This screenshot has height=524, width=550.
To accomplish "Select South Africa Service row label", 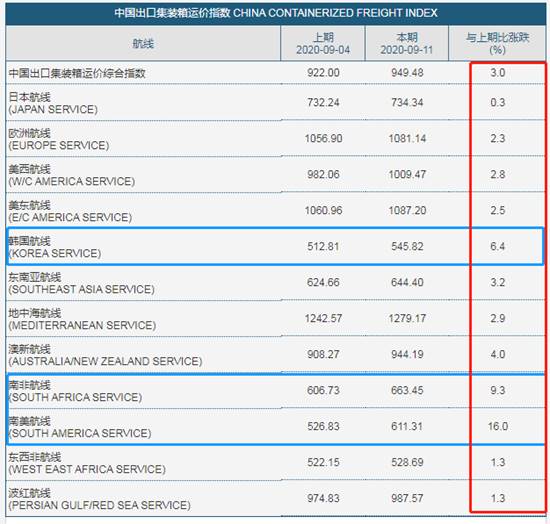I will click(75, 391).
